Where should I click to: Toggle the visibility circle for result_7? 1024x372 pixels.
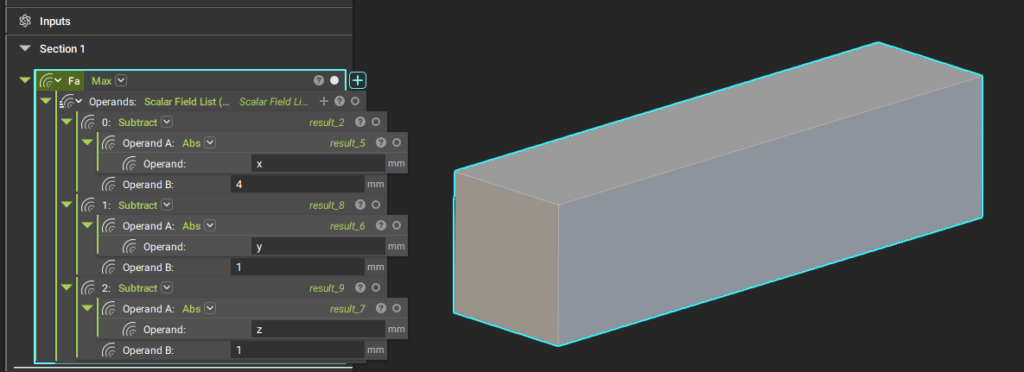(396, 309)
